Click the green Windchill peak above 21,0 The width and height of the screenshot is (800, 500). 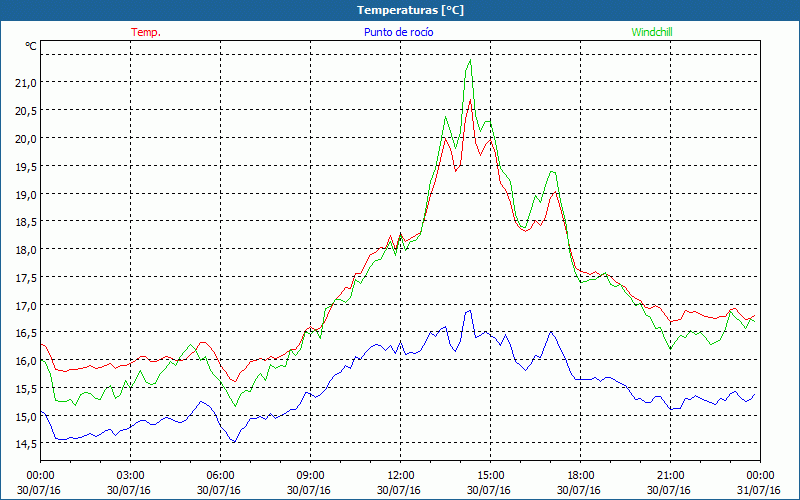[470, 60]
